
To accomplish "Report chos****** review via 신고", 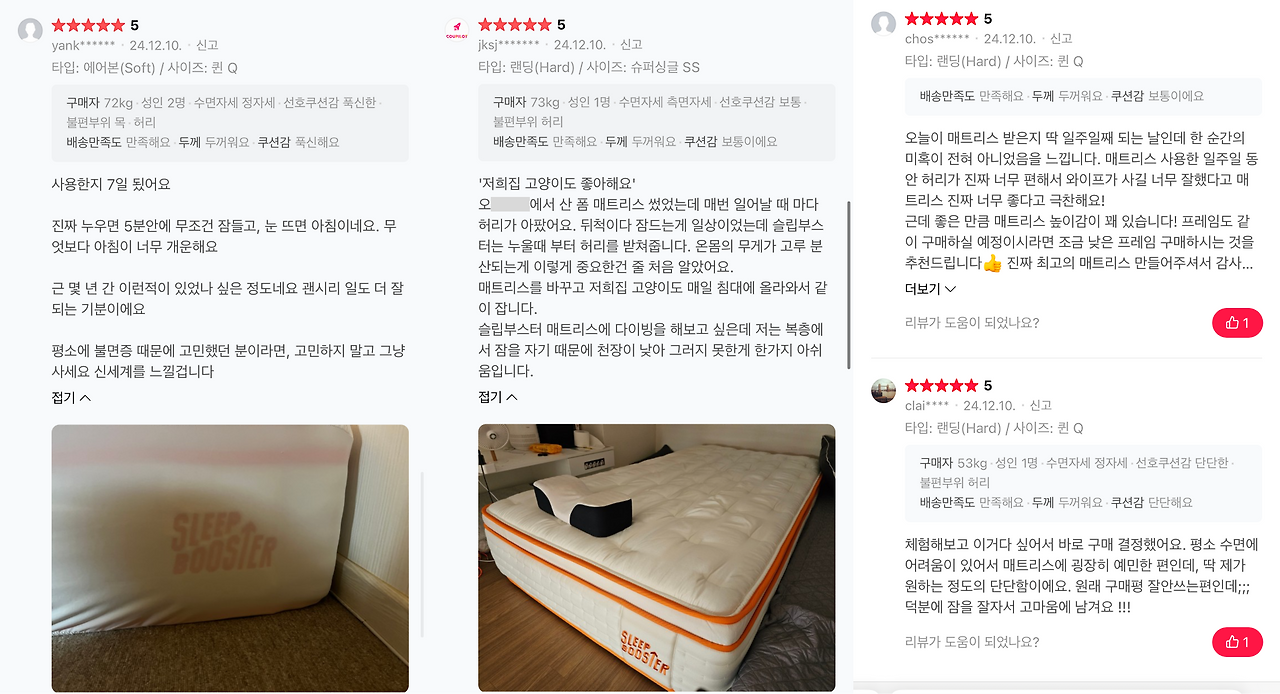I will (1061, 39).
